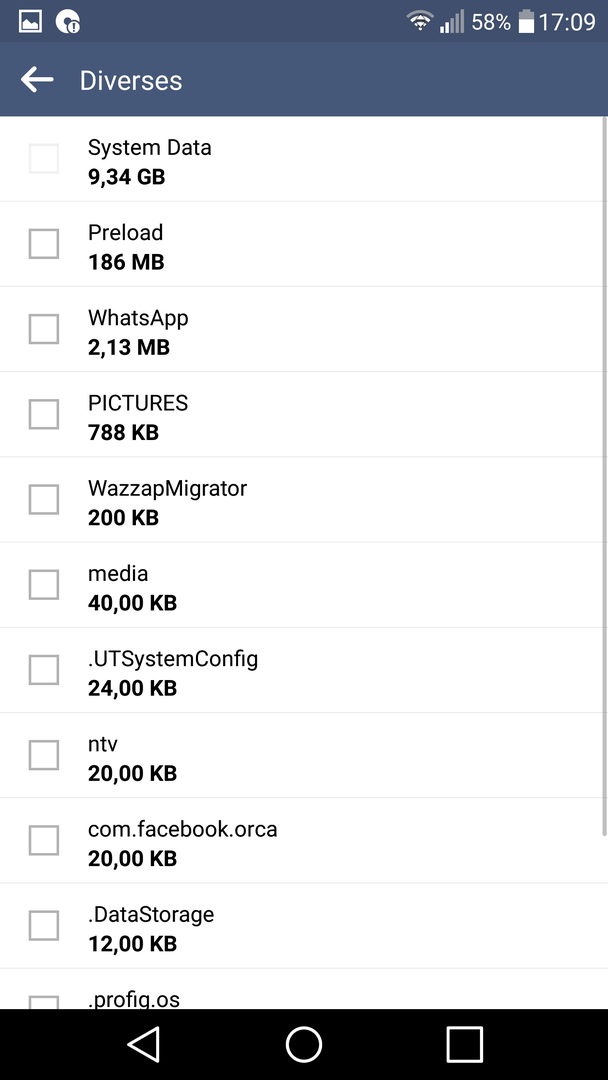This screenshot has height=1080, width=608.
Task: Select the com.facebook.orca list item
Action: tap(304, 841)
